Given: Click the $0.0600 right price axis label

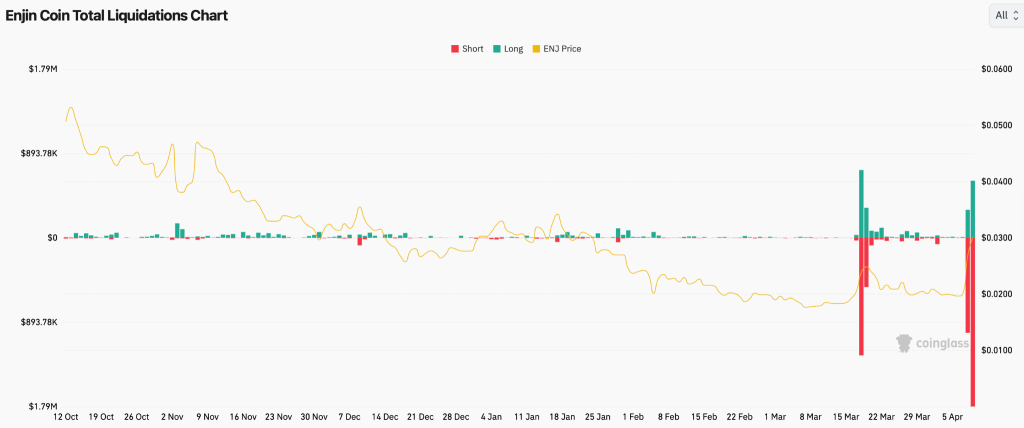Looking at the screenshot, I should point(997,69).
